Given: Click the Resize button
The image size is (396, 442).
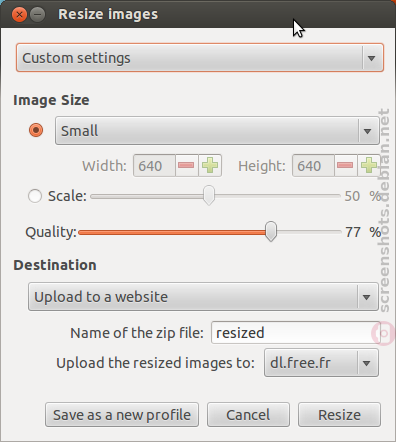Looking at the screenshot, I should click(339, 415).
